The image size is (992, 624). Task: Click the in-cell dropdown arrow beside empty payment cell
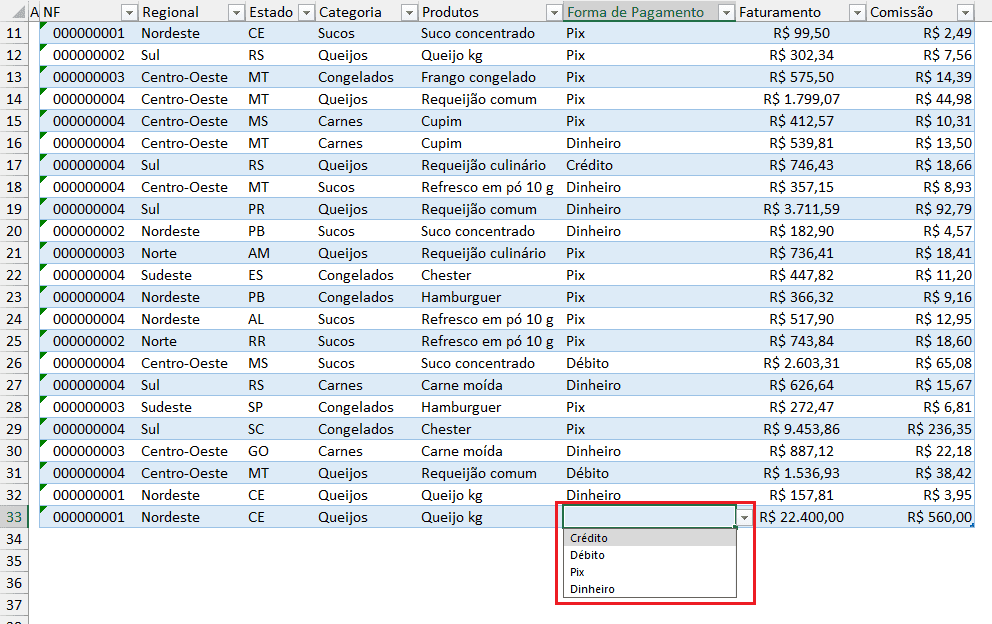pyautogui.click(x=743, y=517)
